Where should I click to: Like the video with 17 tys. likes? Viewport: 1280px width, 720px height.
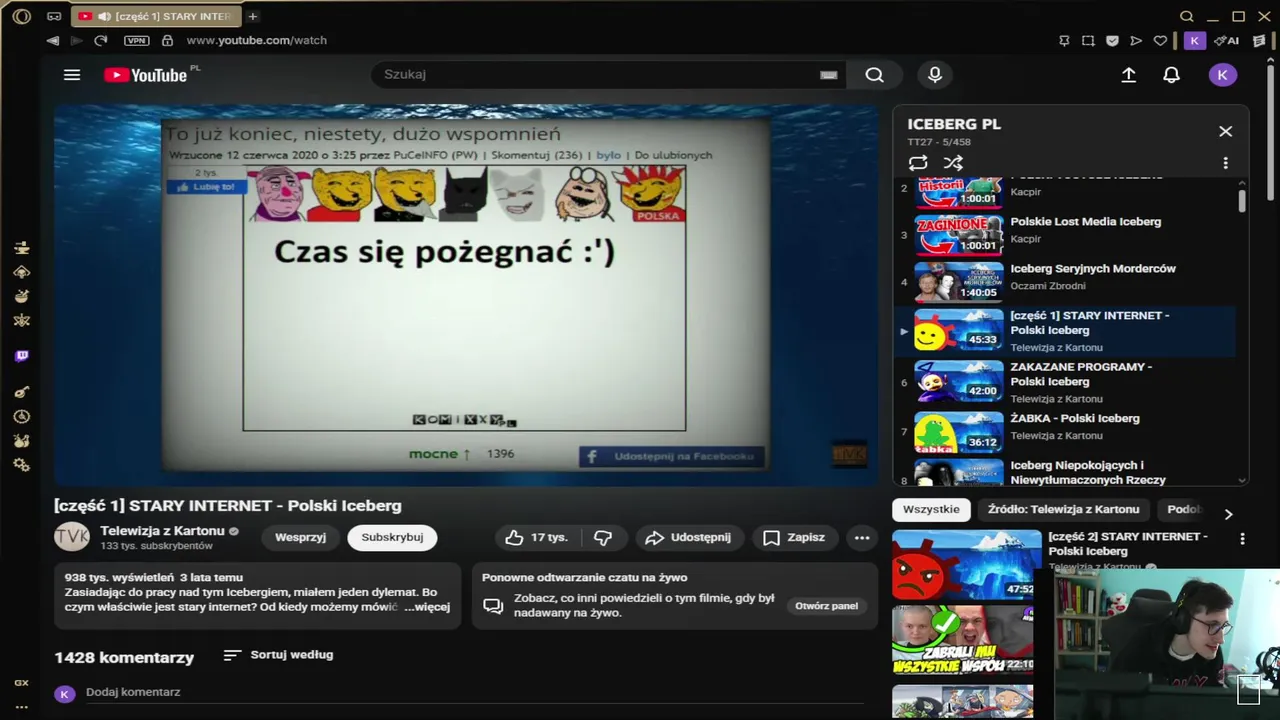(536, 538)
